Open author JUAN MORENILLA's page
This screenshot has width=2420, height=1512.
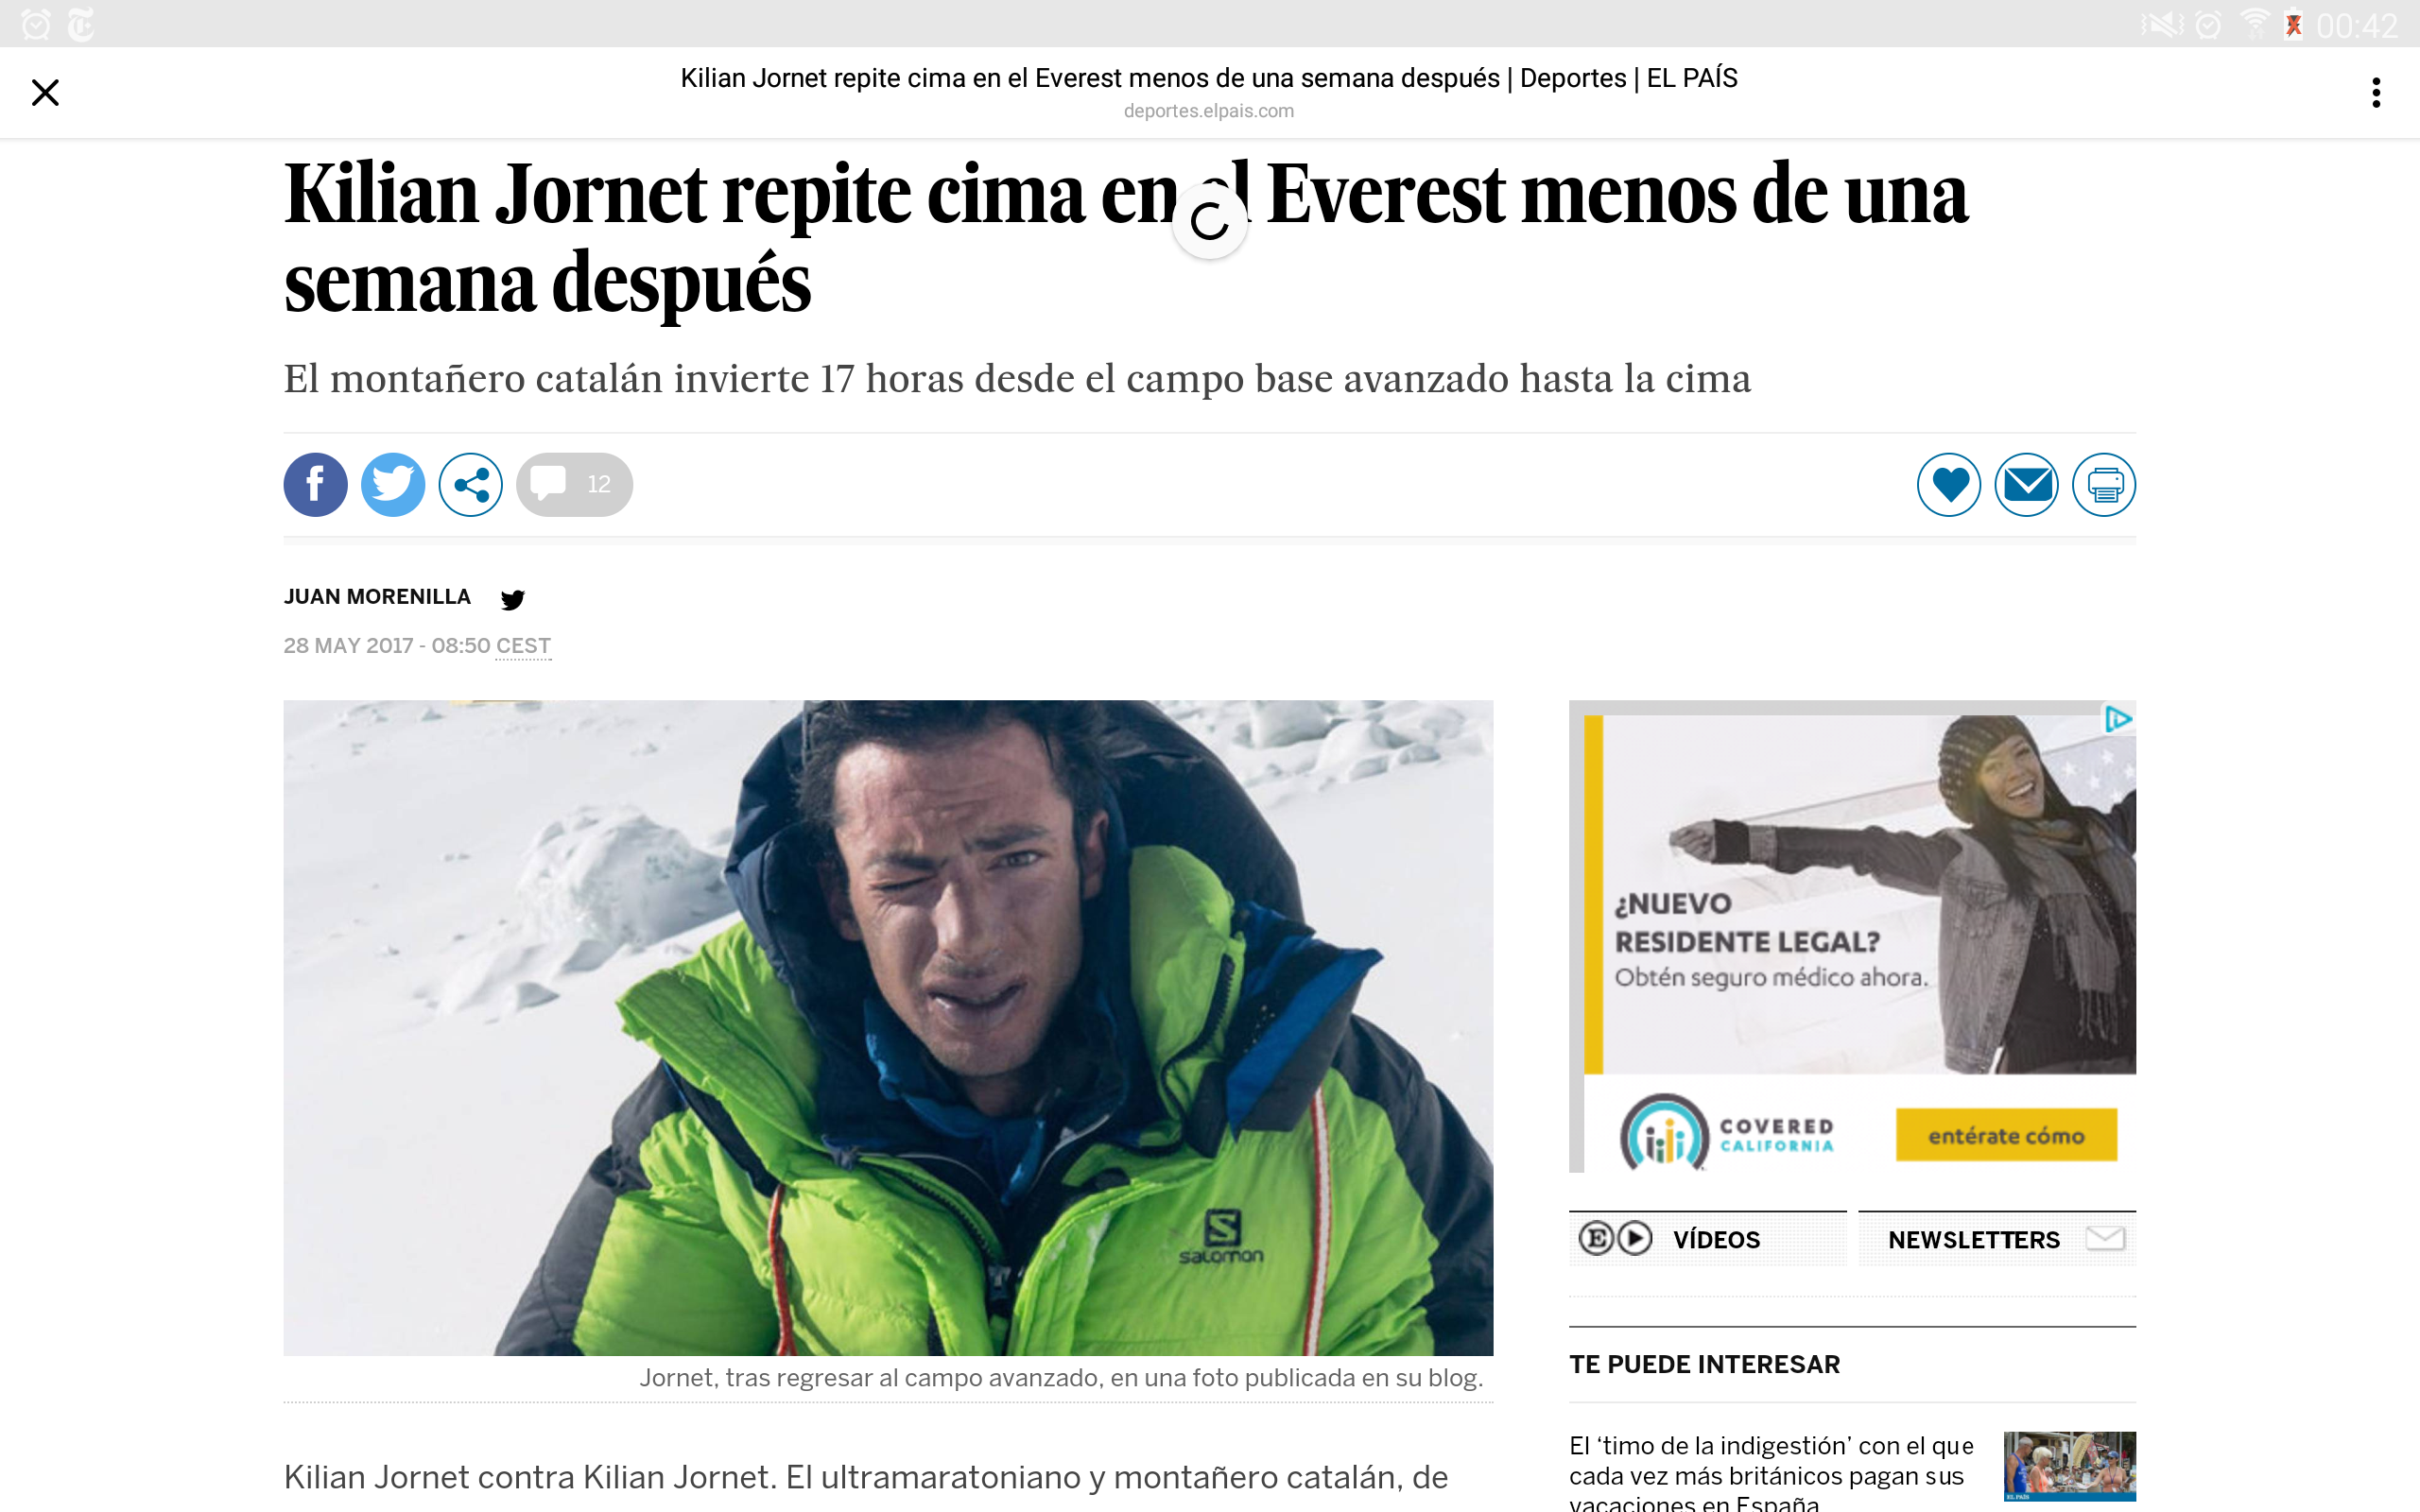[x=377, y=597]
